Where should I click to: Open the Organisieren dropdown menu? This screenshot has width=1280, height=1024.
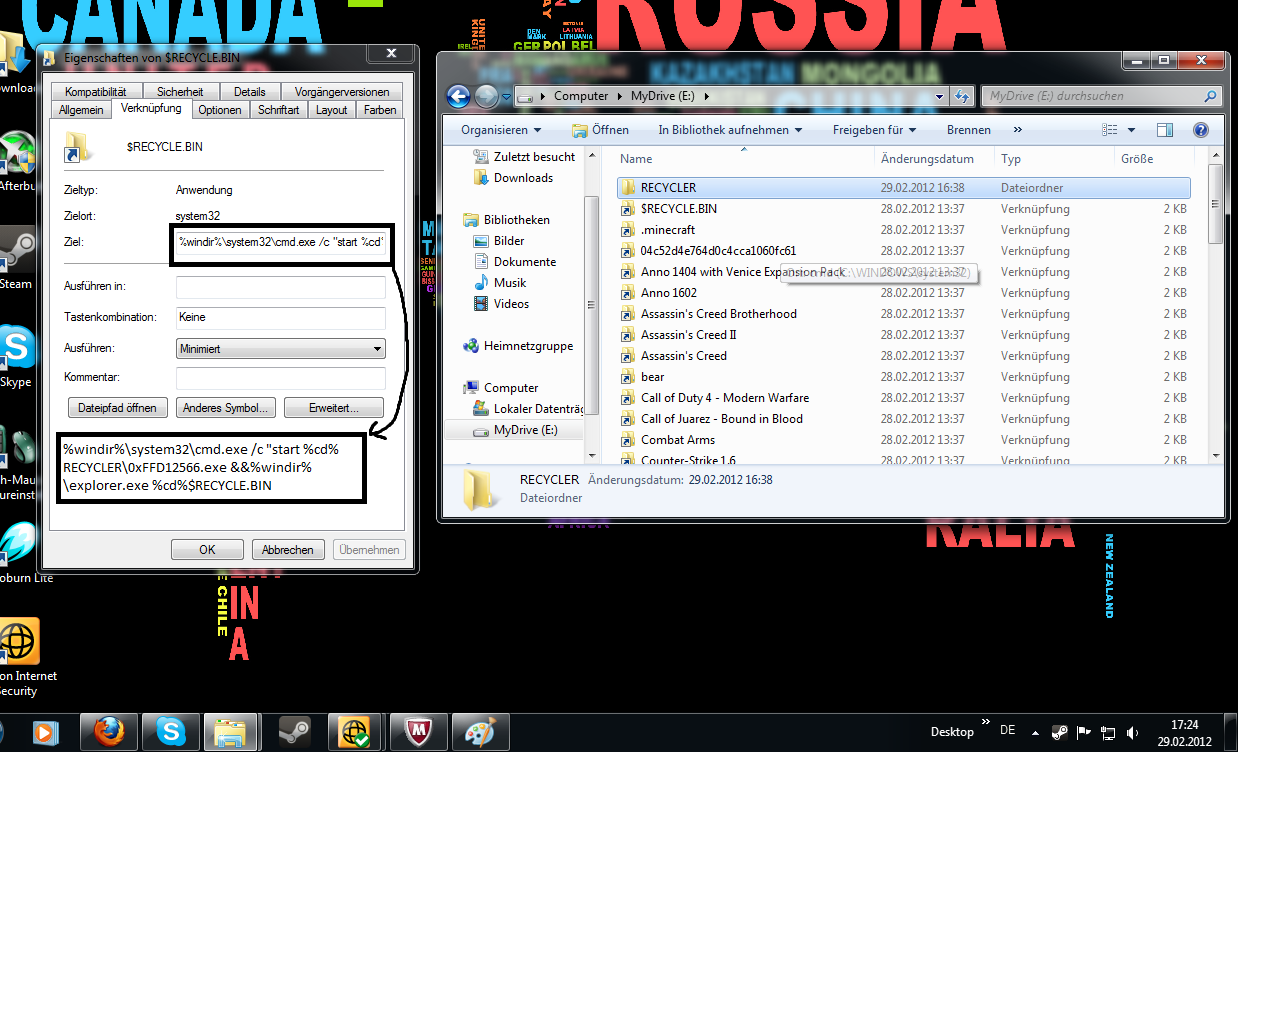tap(501, 130)
